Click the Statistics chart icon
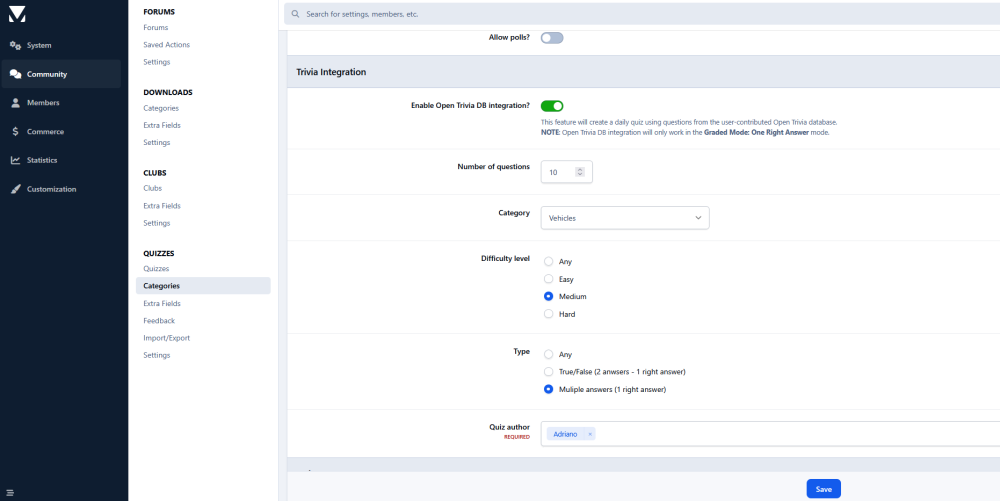This screenshot has width=1000, height=501. coord(16,160)
